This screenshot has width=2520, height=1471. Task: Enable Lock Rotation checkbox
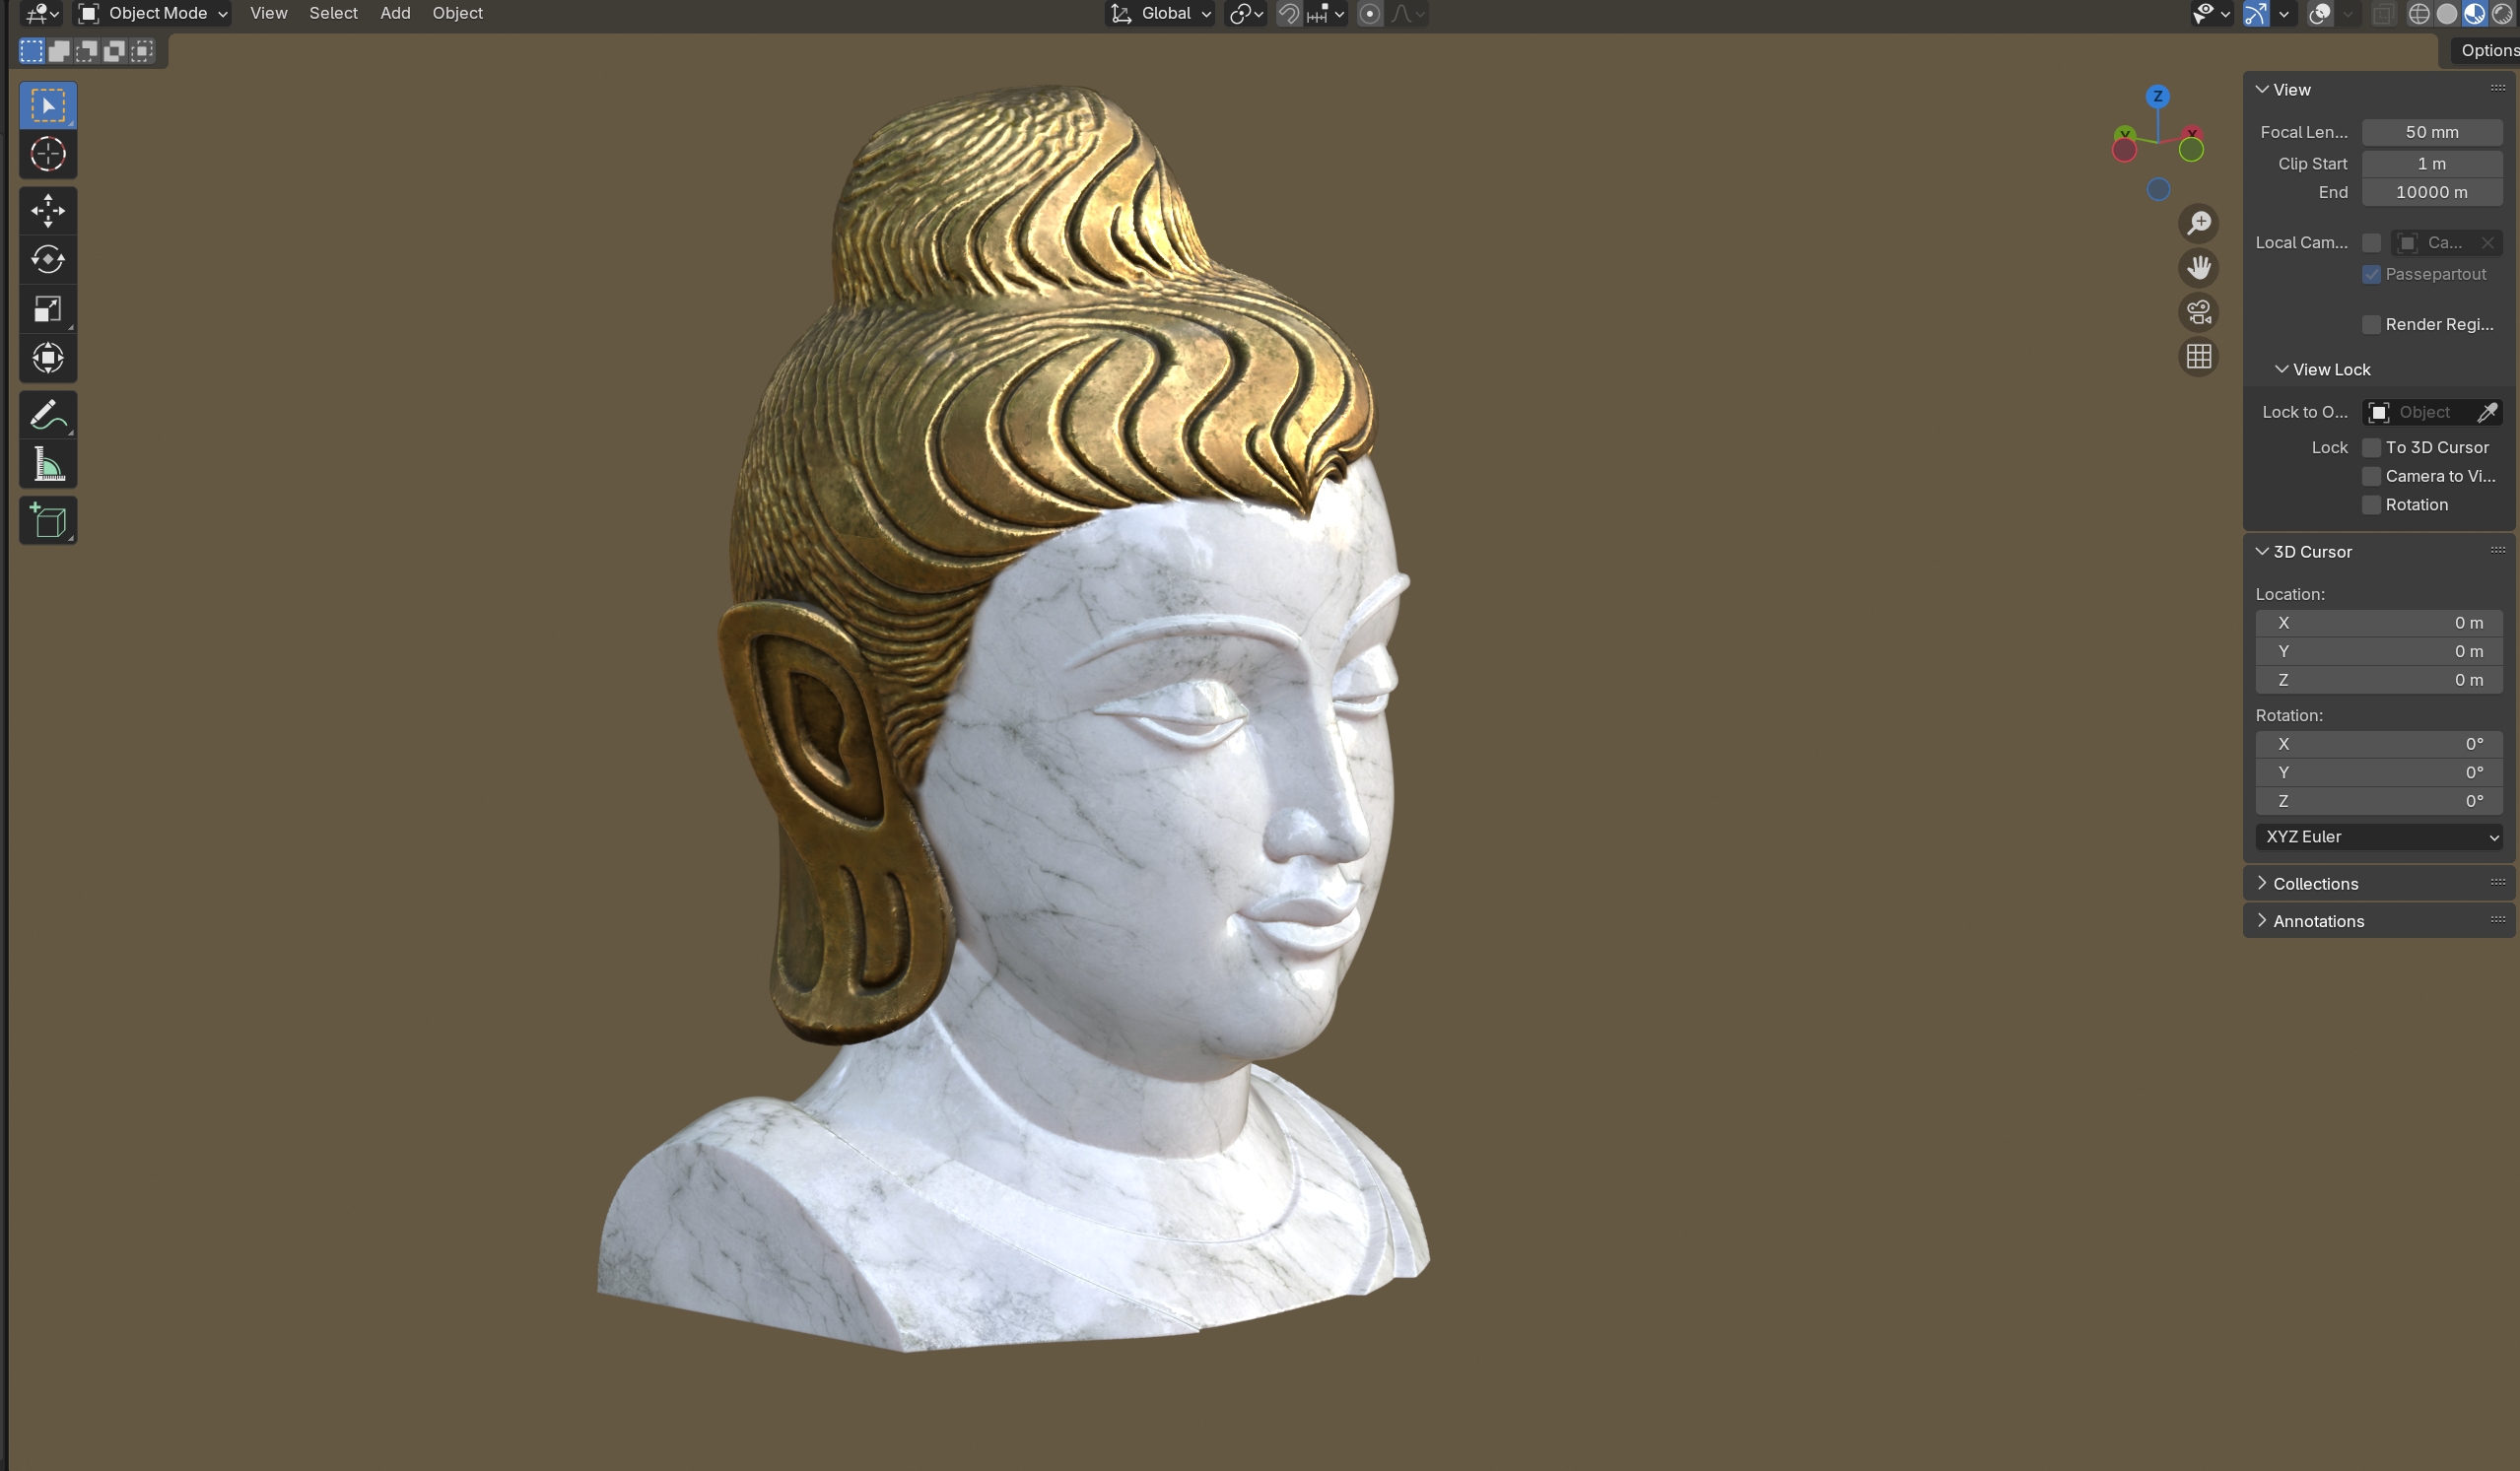(2371, 505)
